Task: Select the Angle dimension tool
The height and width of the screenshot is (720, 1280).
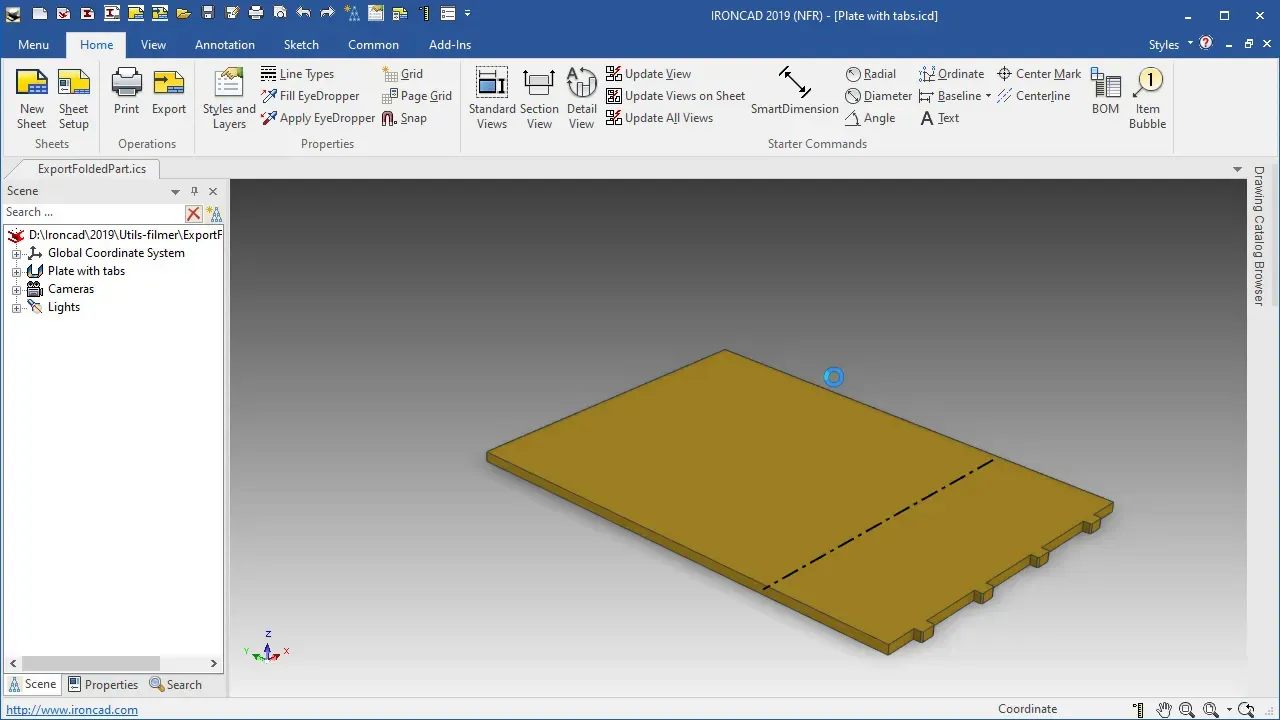Action: (x=870, y=118)
